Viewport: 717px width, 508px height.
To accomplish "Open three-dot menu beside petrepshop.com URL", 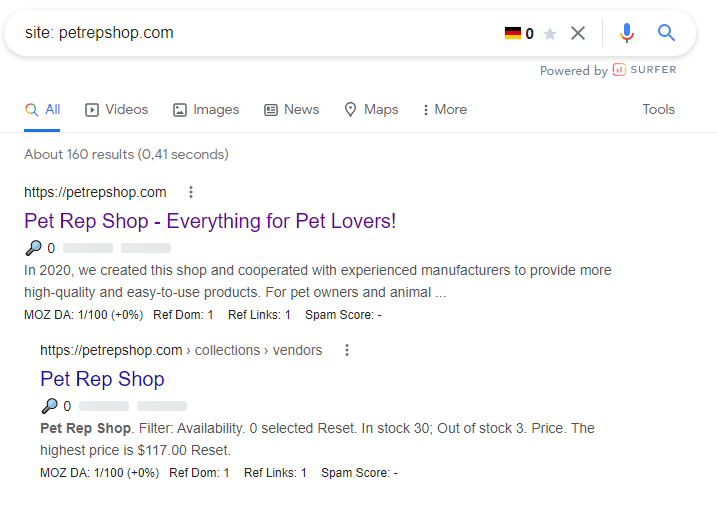I will tap(191, 192).
